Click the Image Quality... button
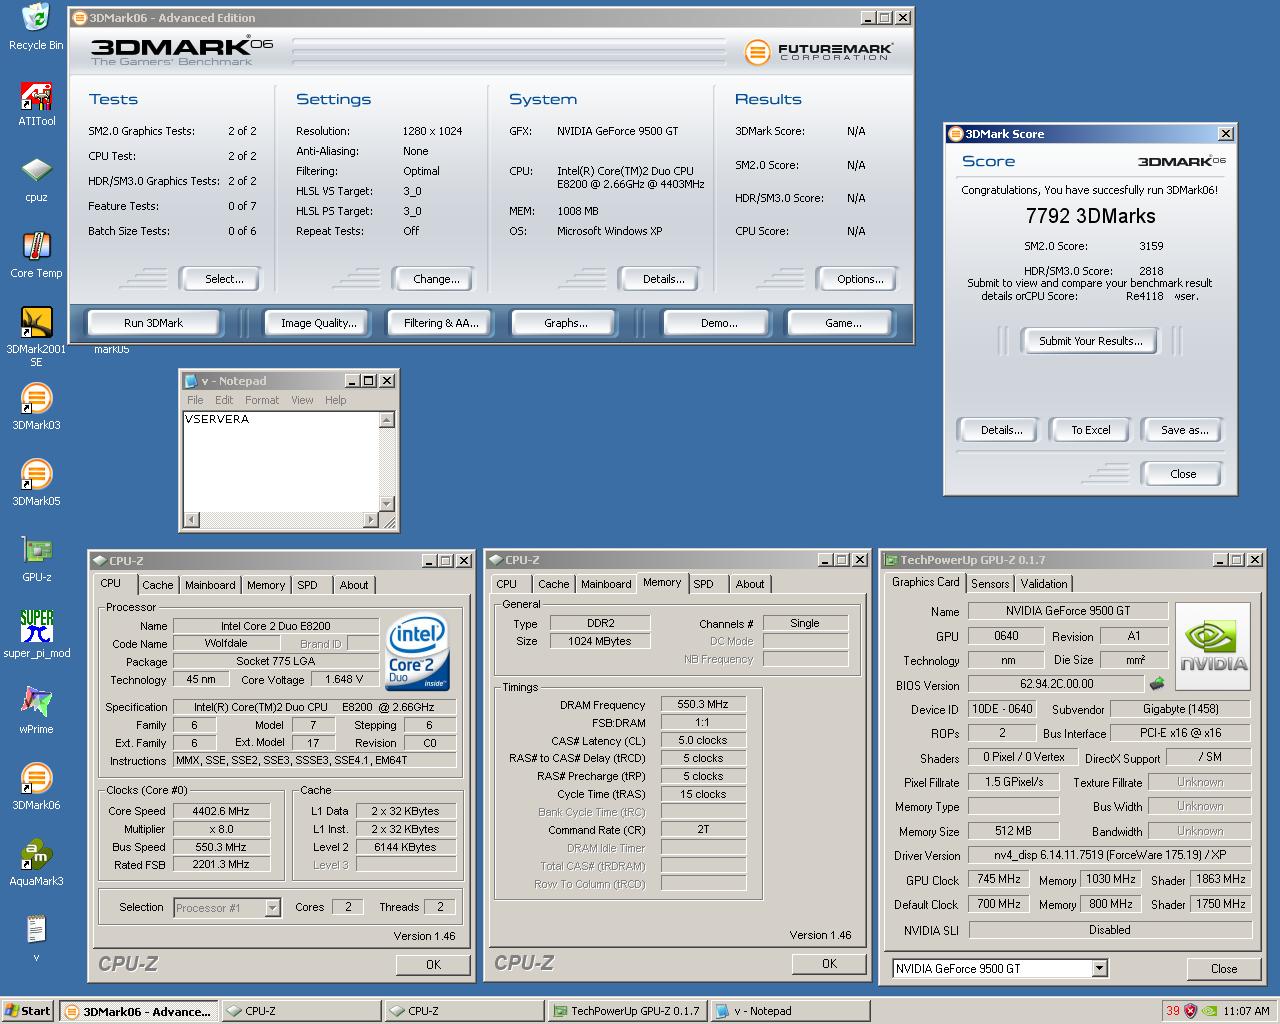 tap(318, 323)
